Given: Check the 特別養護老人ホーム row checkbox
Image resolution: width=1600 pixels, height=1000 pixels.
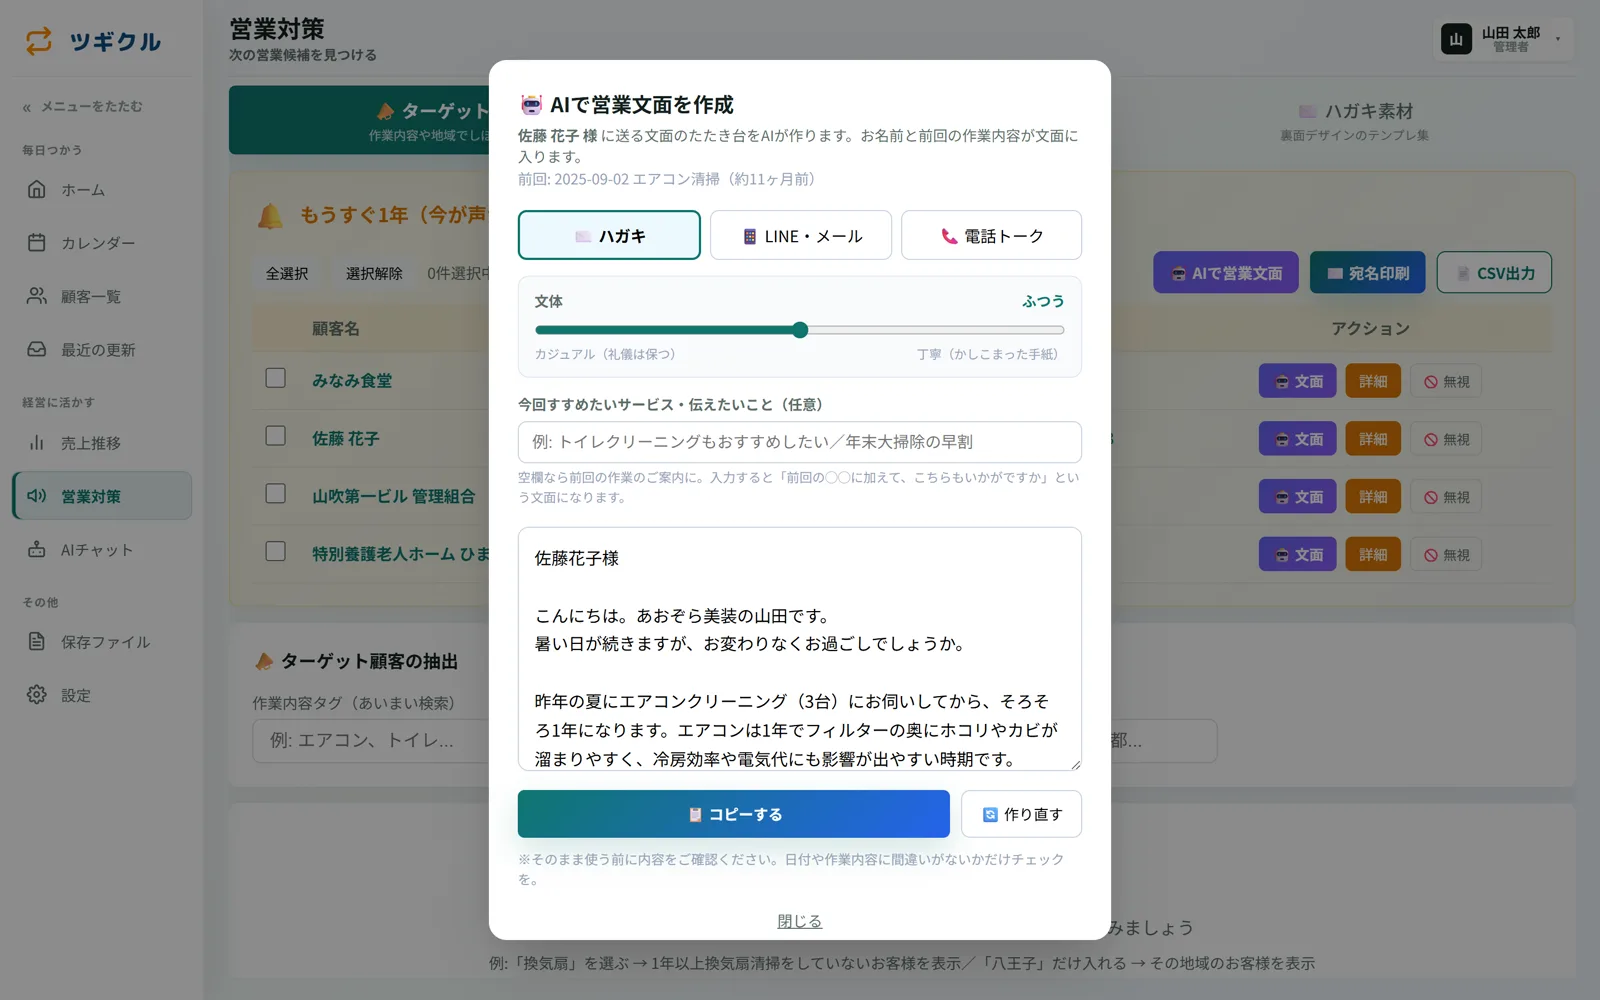Looking at the screenshot, I should click(x=276, y=552).
